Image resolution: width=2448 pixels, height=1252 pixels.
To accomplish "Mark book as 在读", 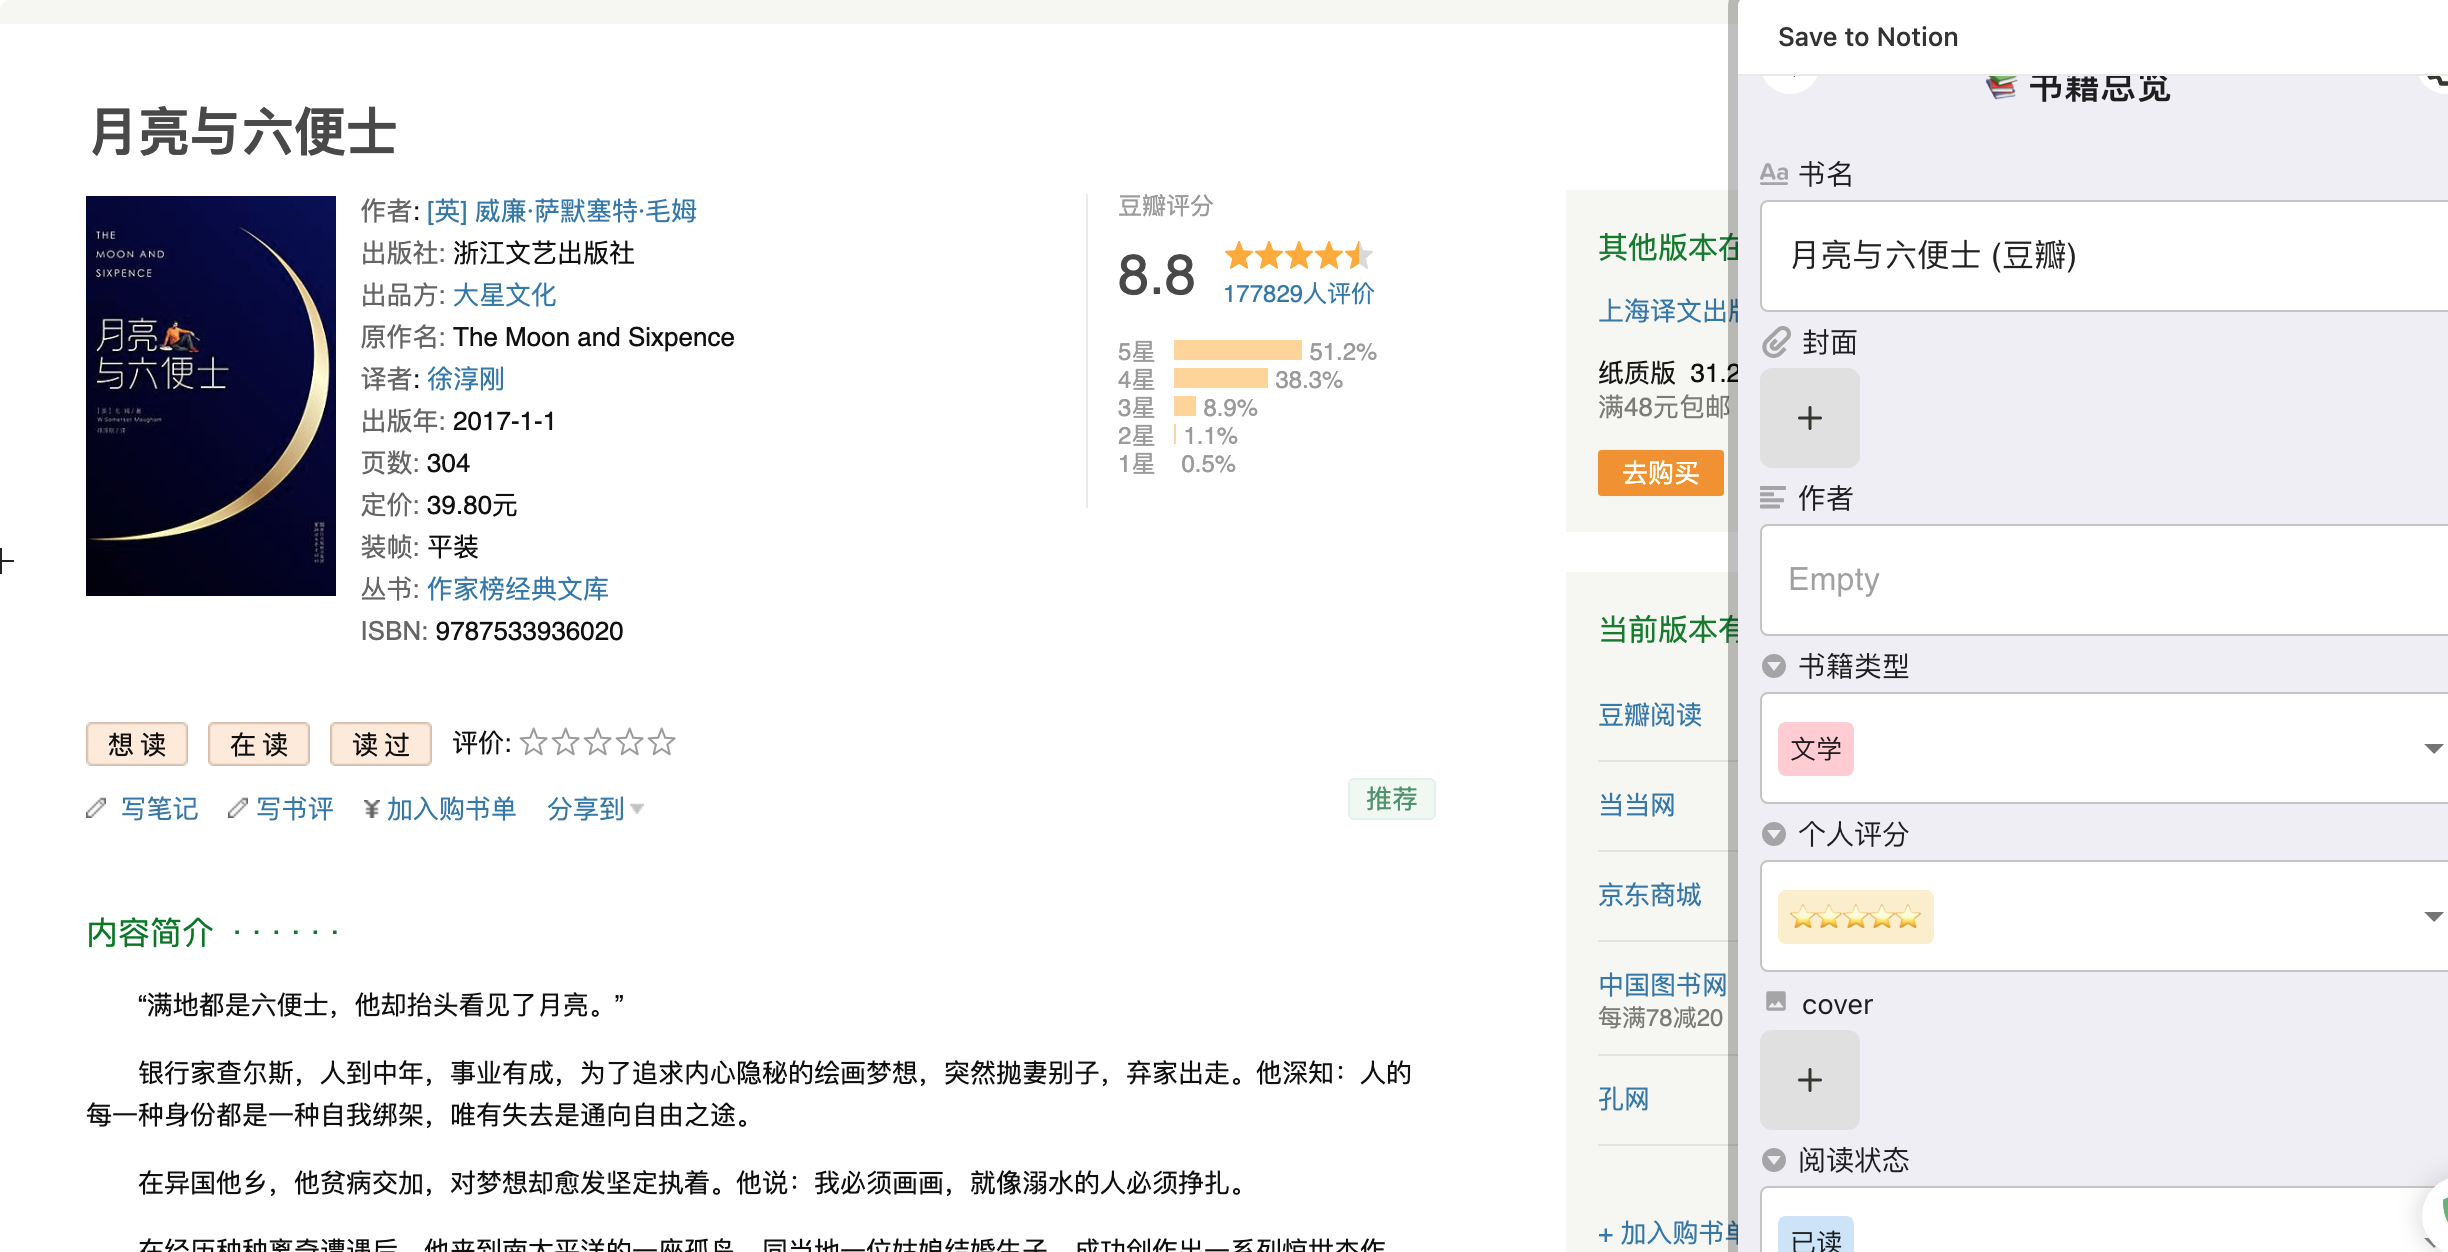I will (259, 744).
